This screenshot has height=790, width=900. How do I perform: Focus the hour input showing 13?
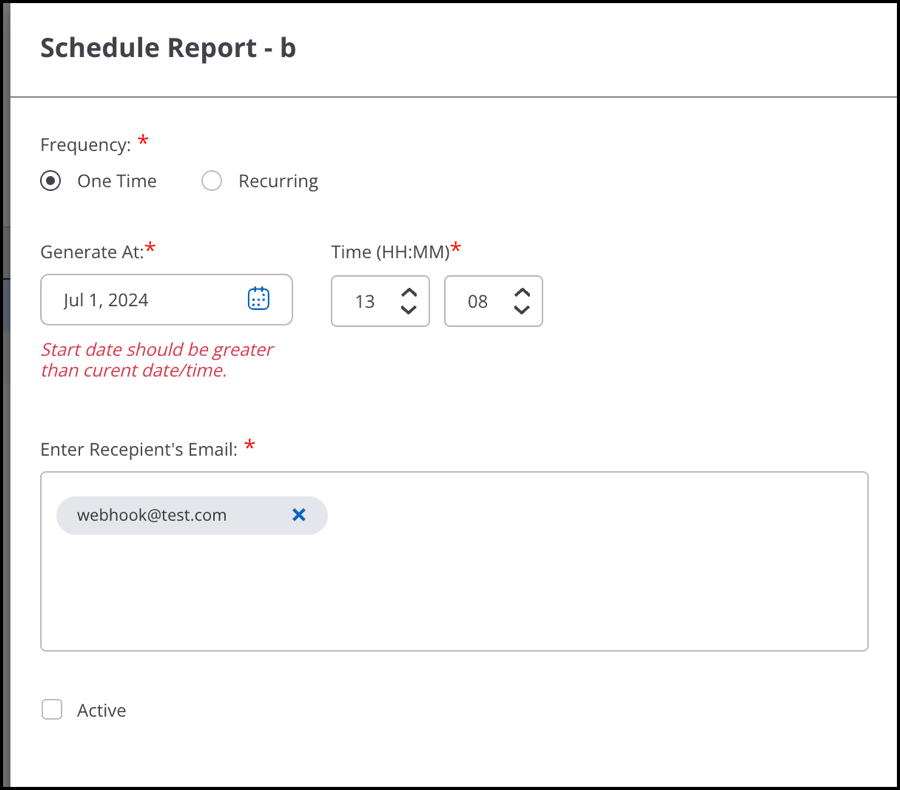(365, 301)
